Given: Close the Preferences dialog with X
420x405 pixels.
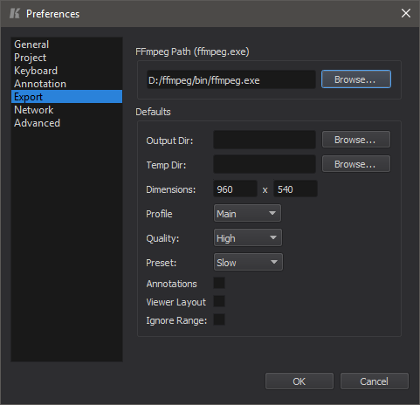Looking at the screenshot, I should [406, 13].
